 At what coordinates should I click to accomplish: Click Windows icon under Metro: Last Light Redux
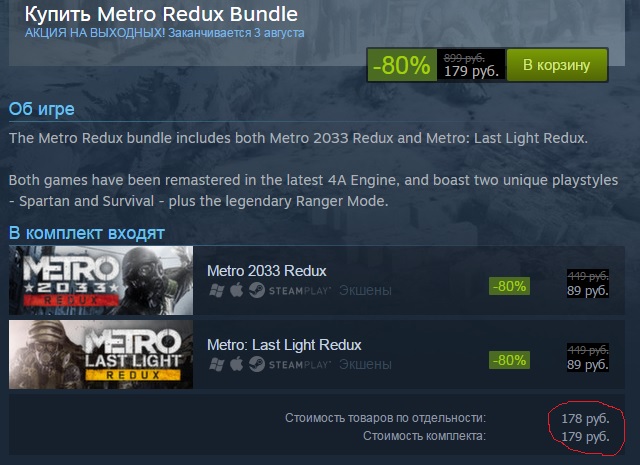(216, 365)
